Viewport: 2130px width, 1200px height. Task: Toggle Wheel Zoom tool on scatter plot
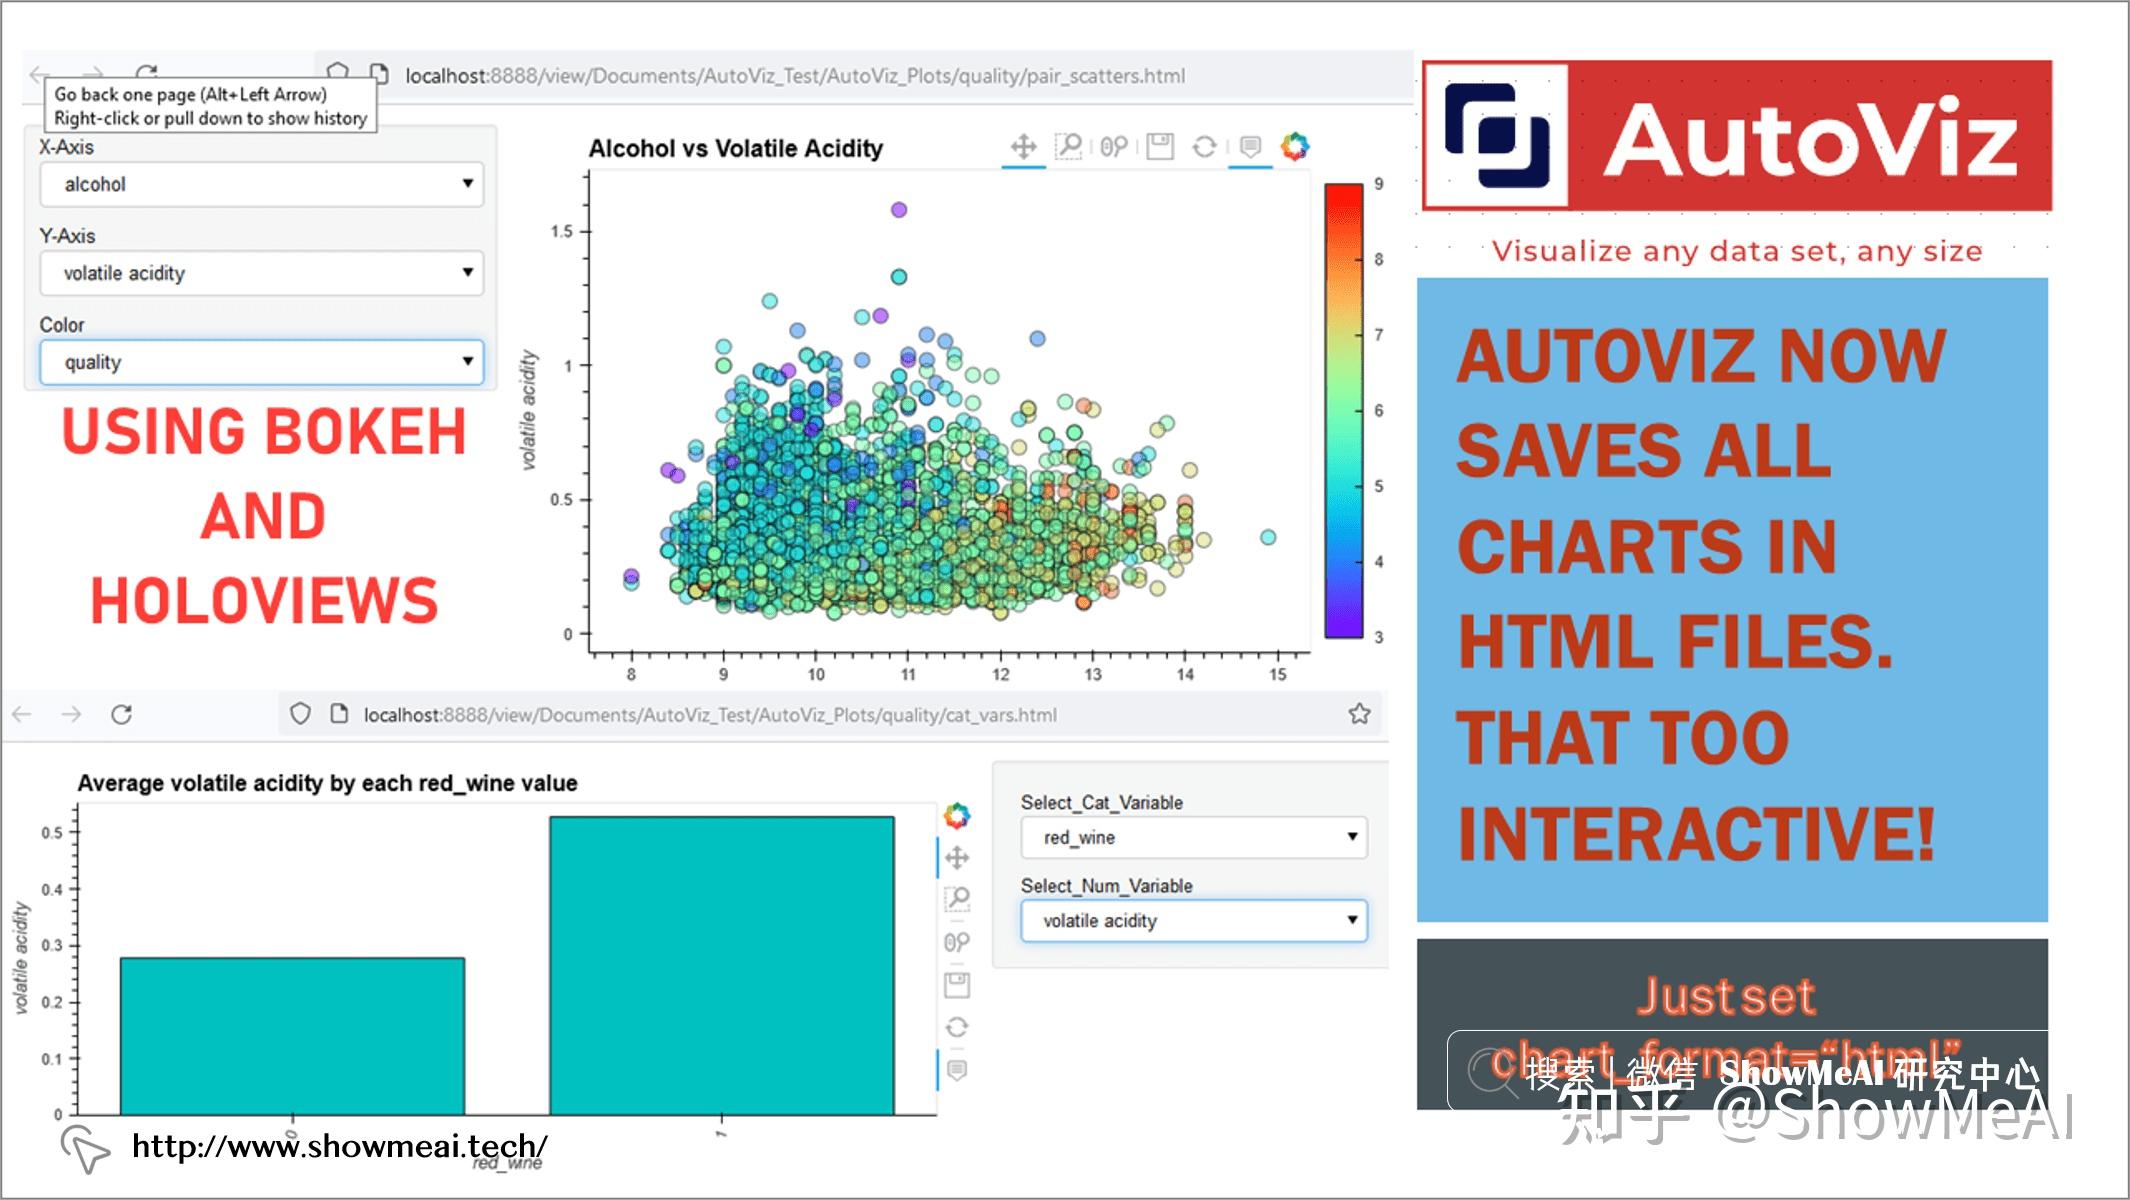tap(1114, 147)
